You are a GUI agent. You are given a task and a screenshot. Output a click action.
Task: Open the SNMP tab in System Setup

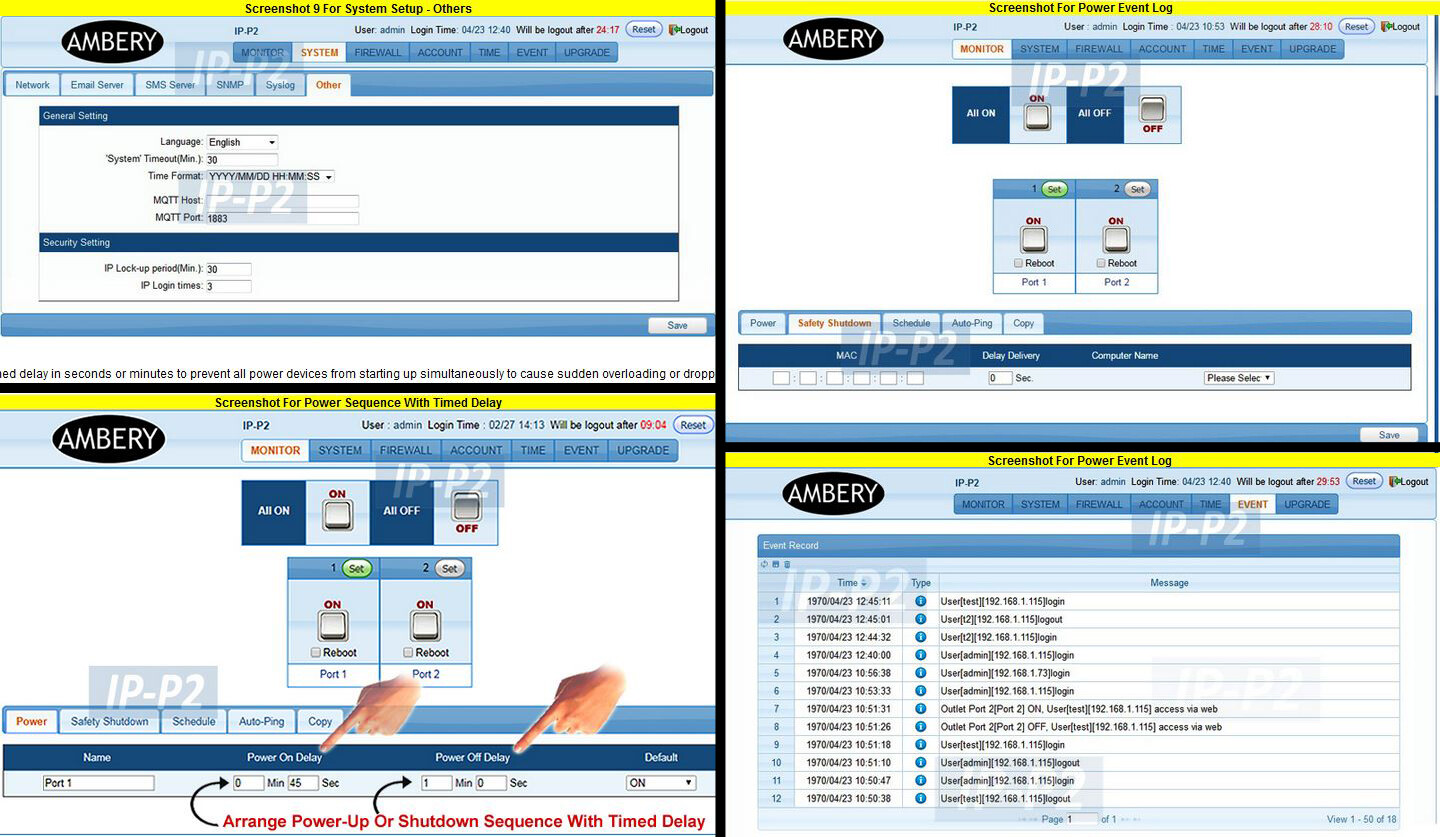click(x=229, y=85)
